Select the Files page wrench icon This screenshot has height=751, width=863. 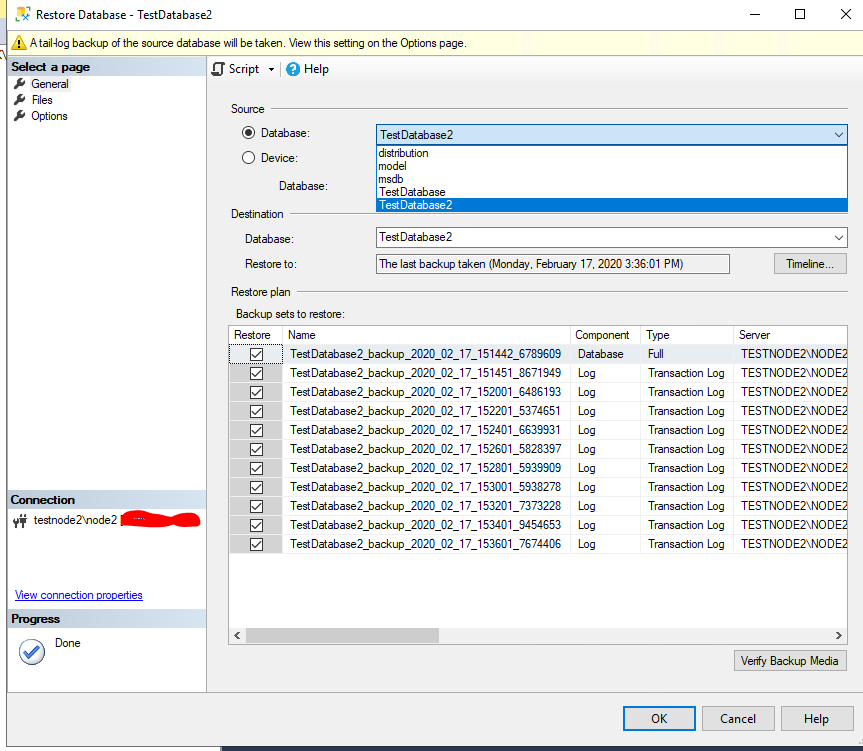pyautogui.click(x=20, y=100)
